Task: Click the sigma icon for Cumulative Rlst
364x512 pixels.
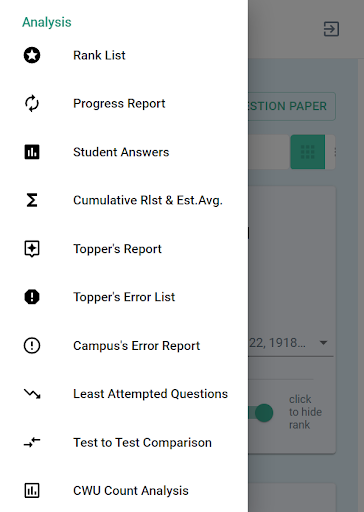Action: (x=32, y=200)
